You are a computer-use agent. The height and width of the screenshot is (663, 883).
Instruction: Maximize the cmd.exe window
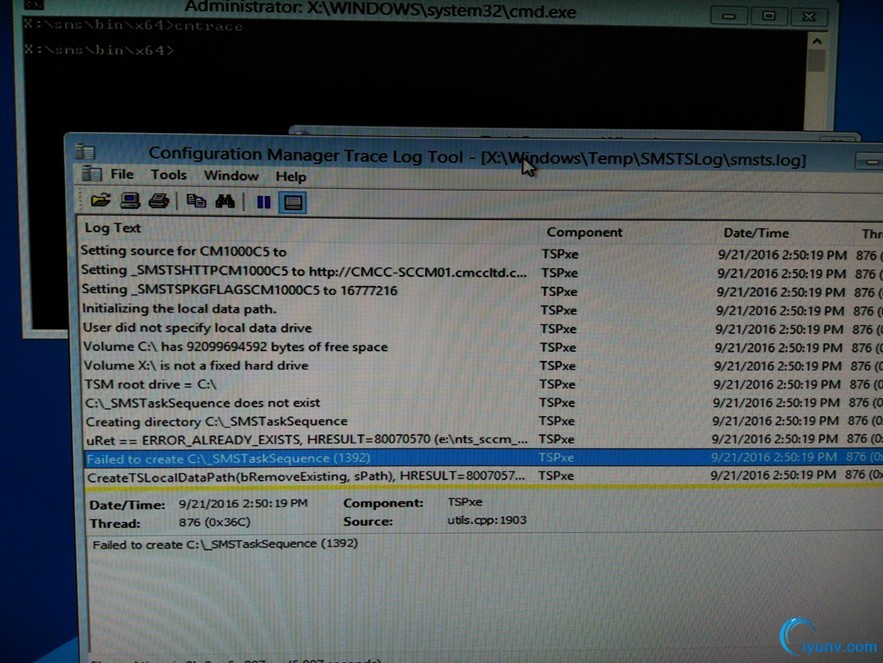[768, 16]
